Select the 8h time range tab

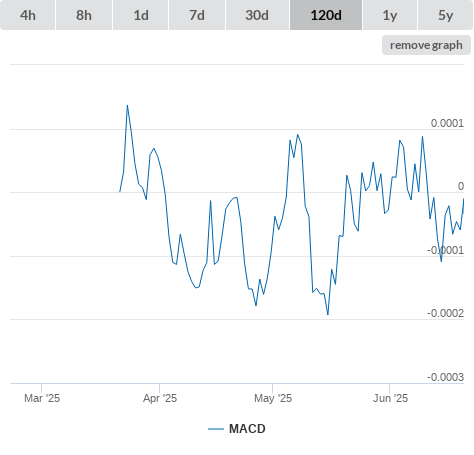[x=84, y=15]
